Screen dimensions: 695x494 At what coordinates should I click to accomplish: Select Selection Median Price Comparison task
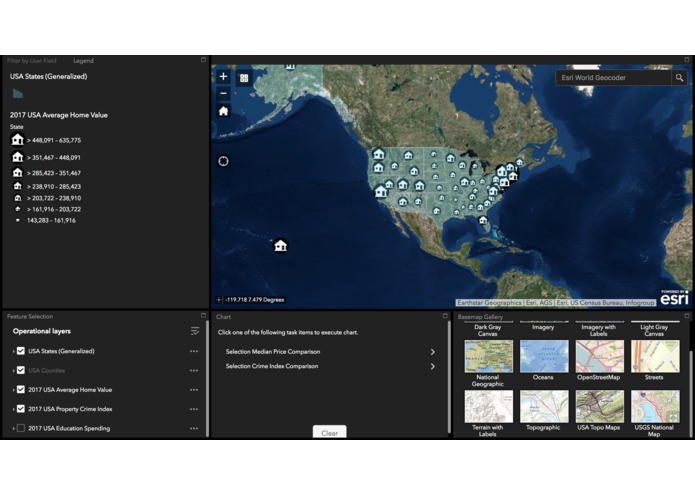(273, 352)
